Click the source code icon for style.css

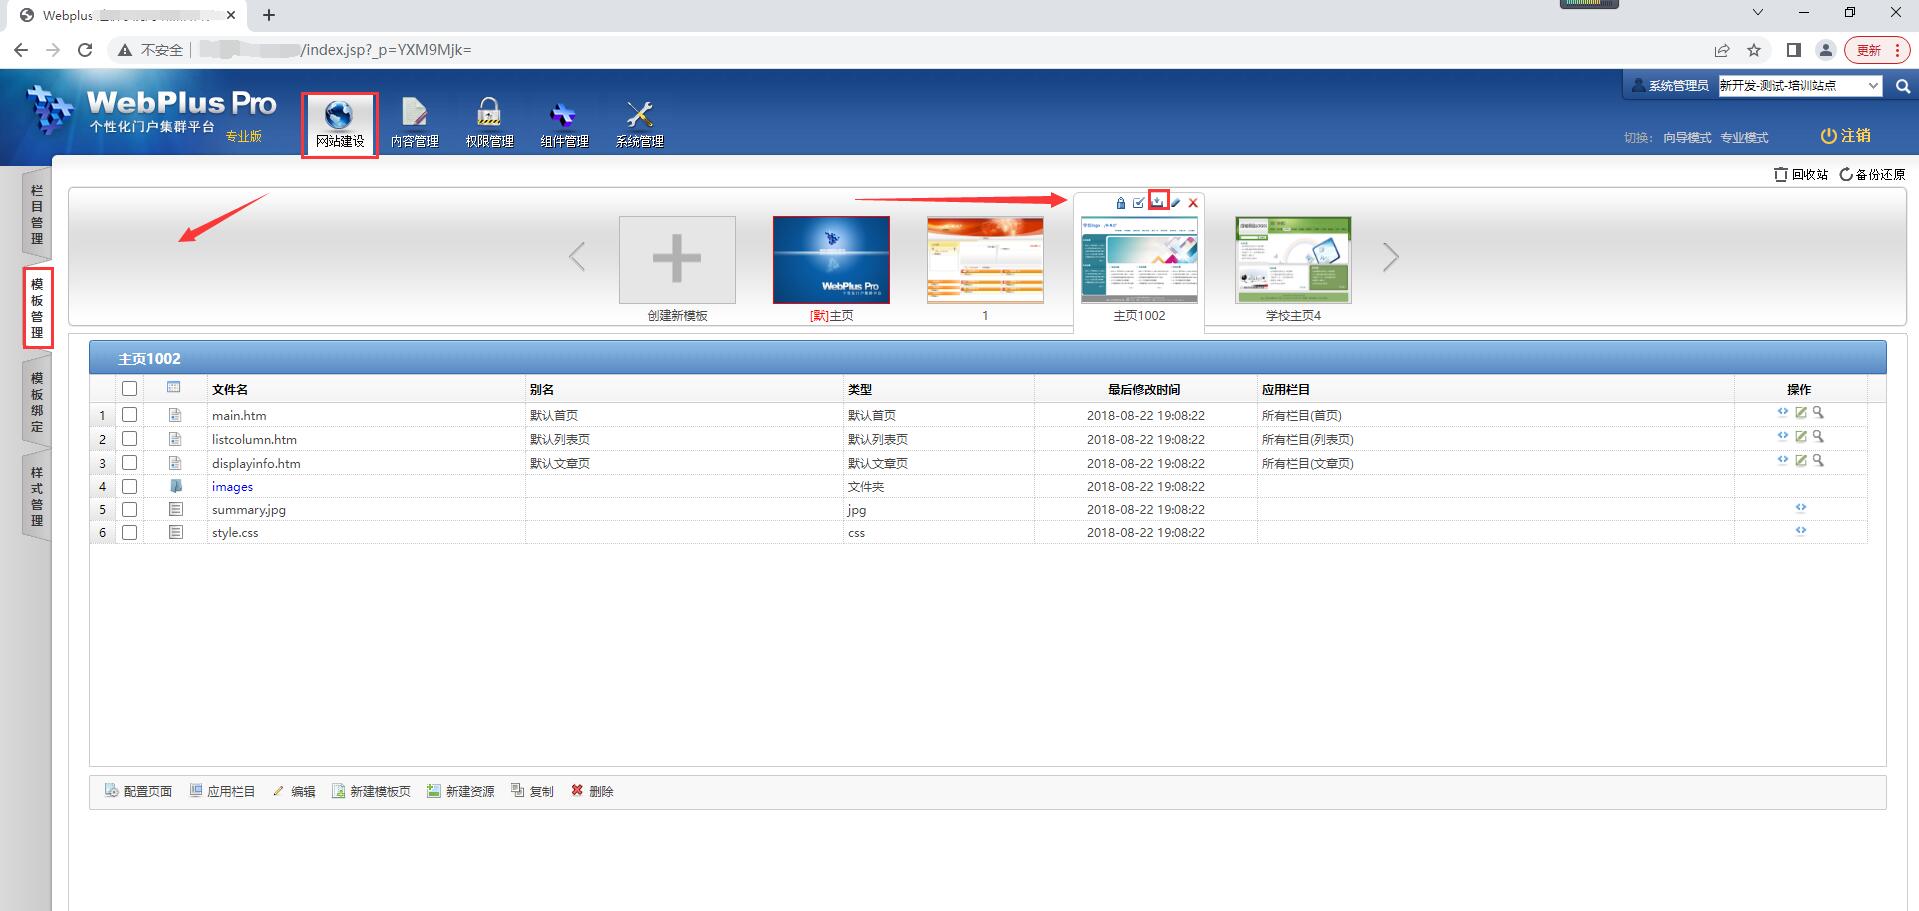click(x=1800, y=530)
